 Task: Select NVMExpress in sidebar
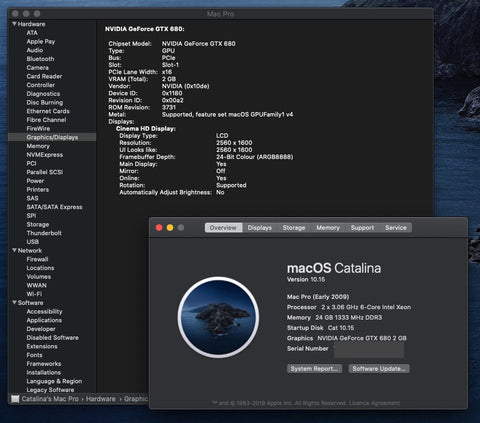click(x=45, y=155)
